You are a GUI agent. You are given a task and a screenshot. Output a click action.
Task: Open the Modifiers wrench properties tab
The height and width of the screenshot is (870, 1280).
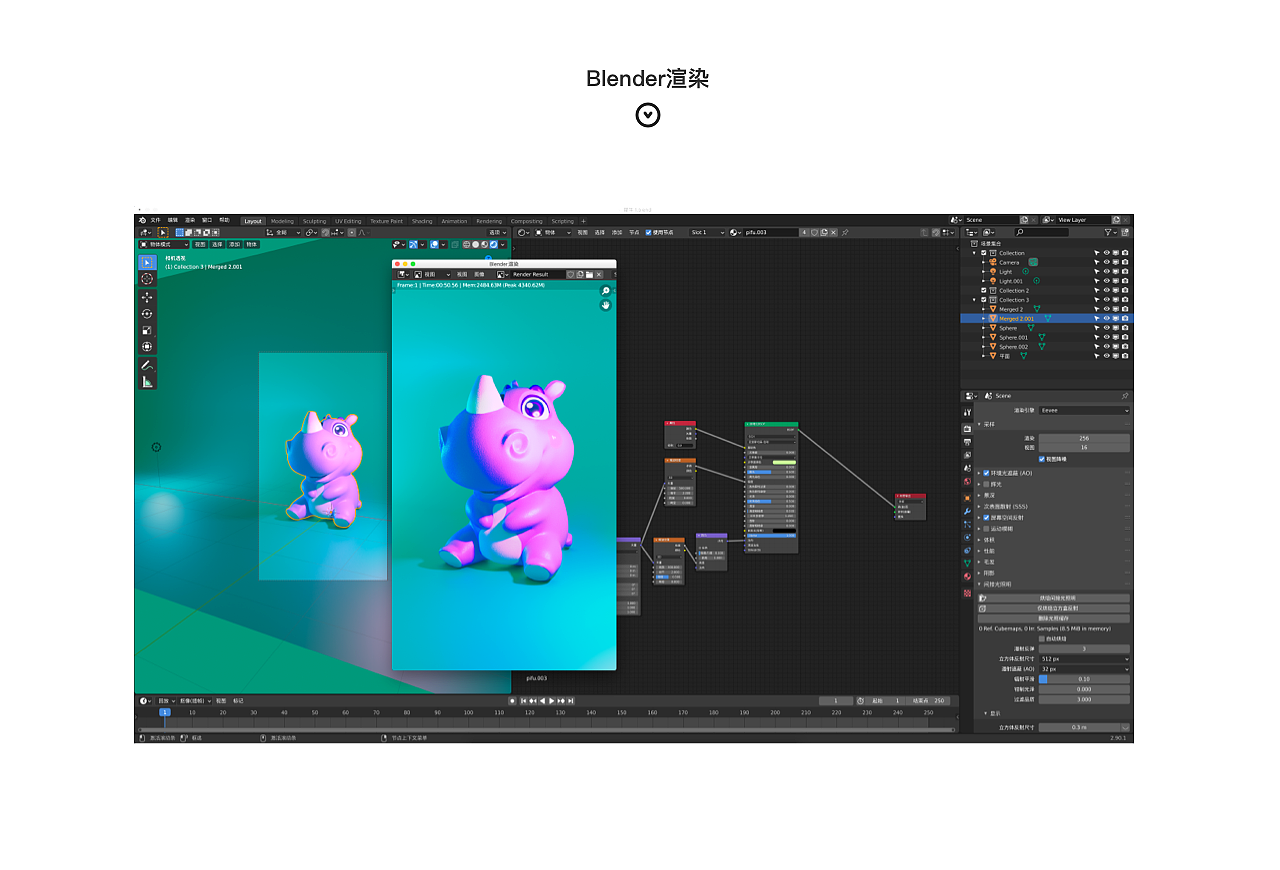[967, 511]
